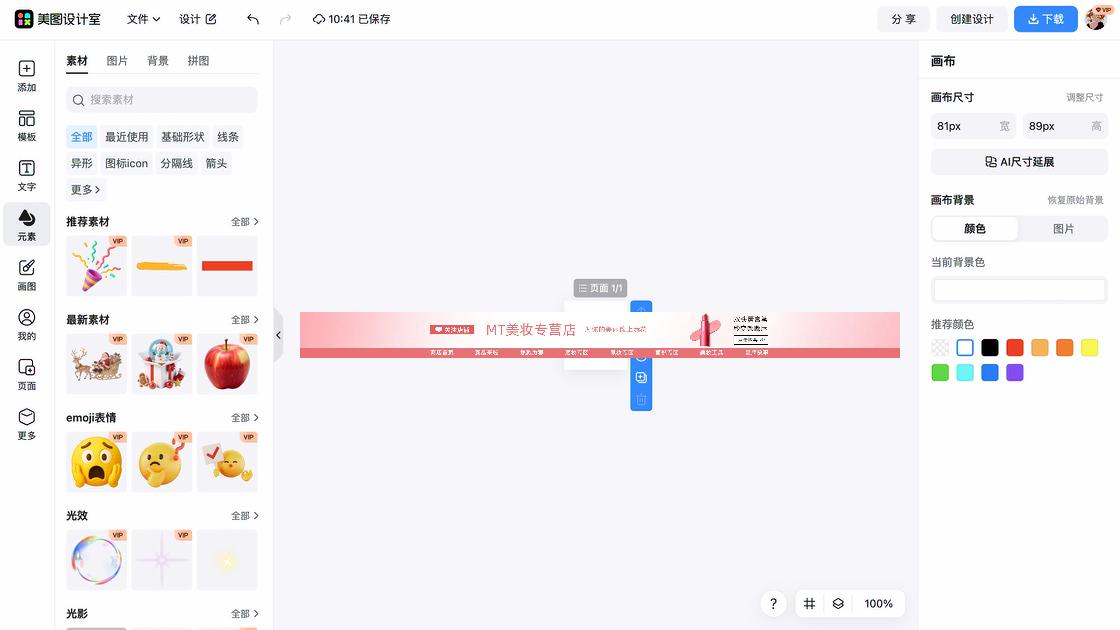Duplicate the page via blue copy icon
The image size is (1120, 630).
pos(640,377)
